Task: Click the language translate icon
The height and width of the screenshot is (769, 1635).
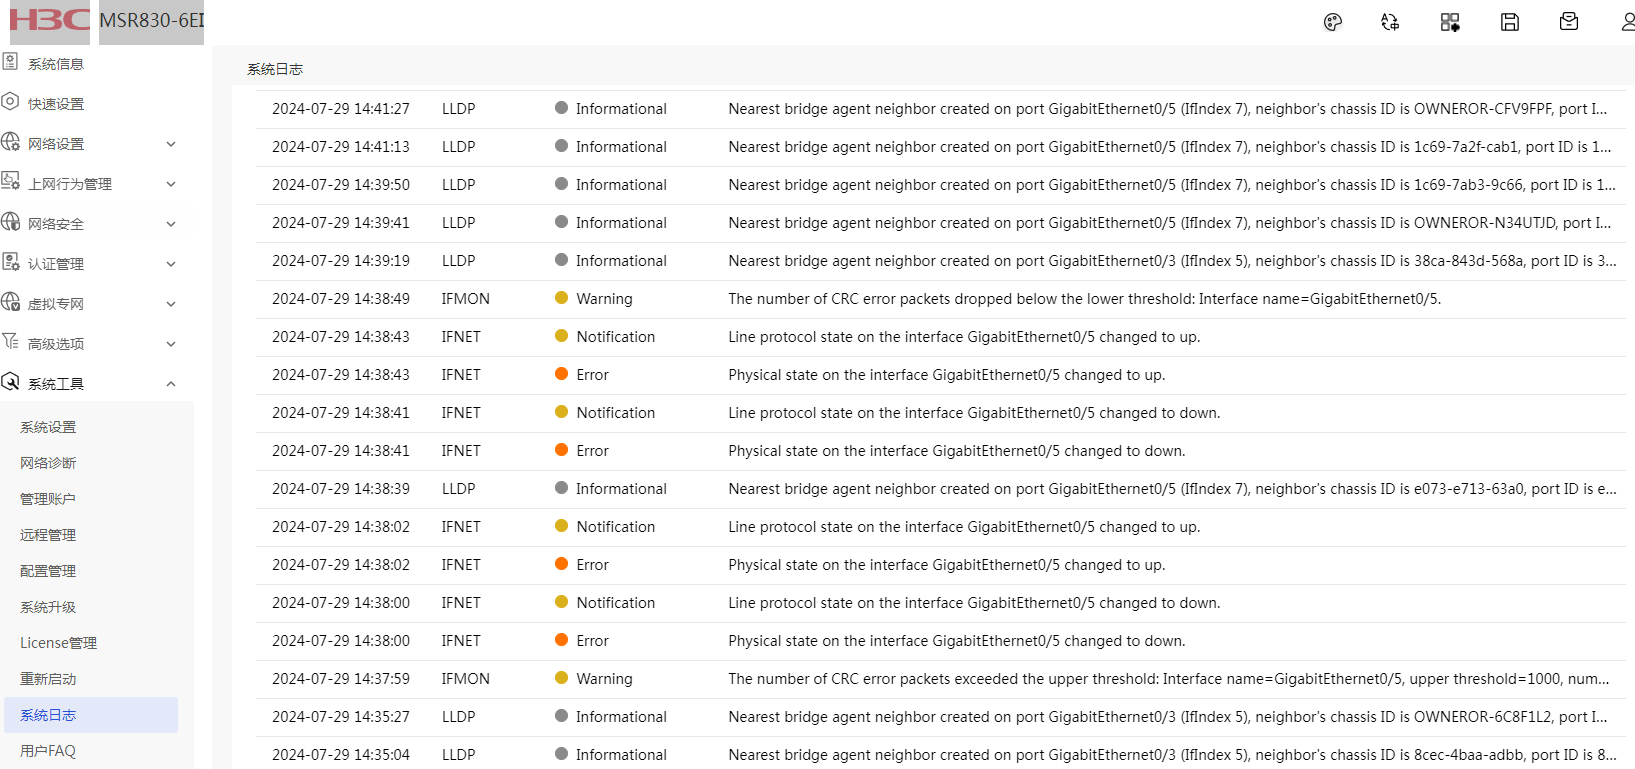Action: [1390, 22]
